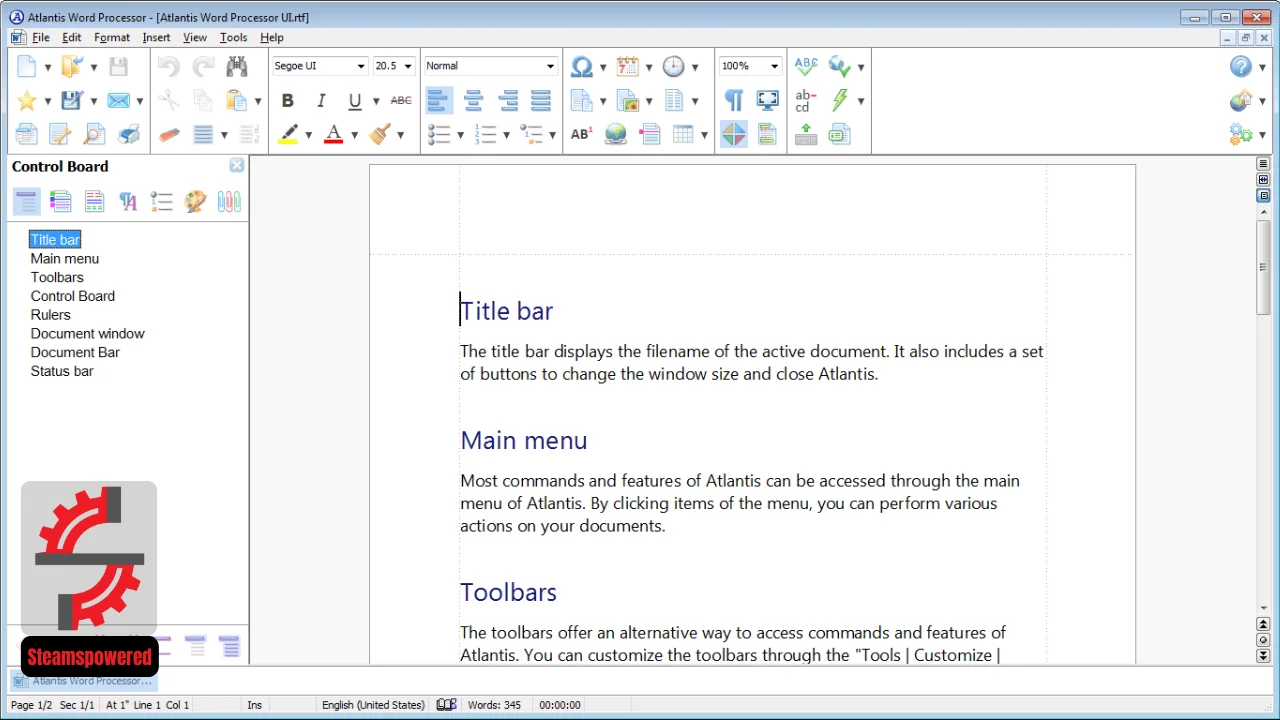
Task: Click the AB footnote icon
Action: click(581, 134)
